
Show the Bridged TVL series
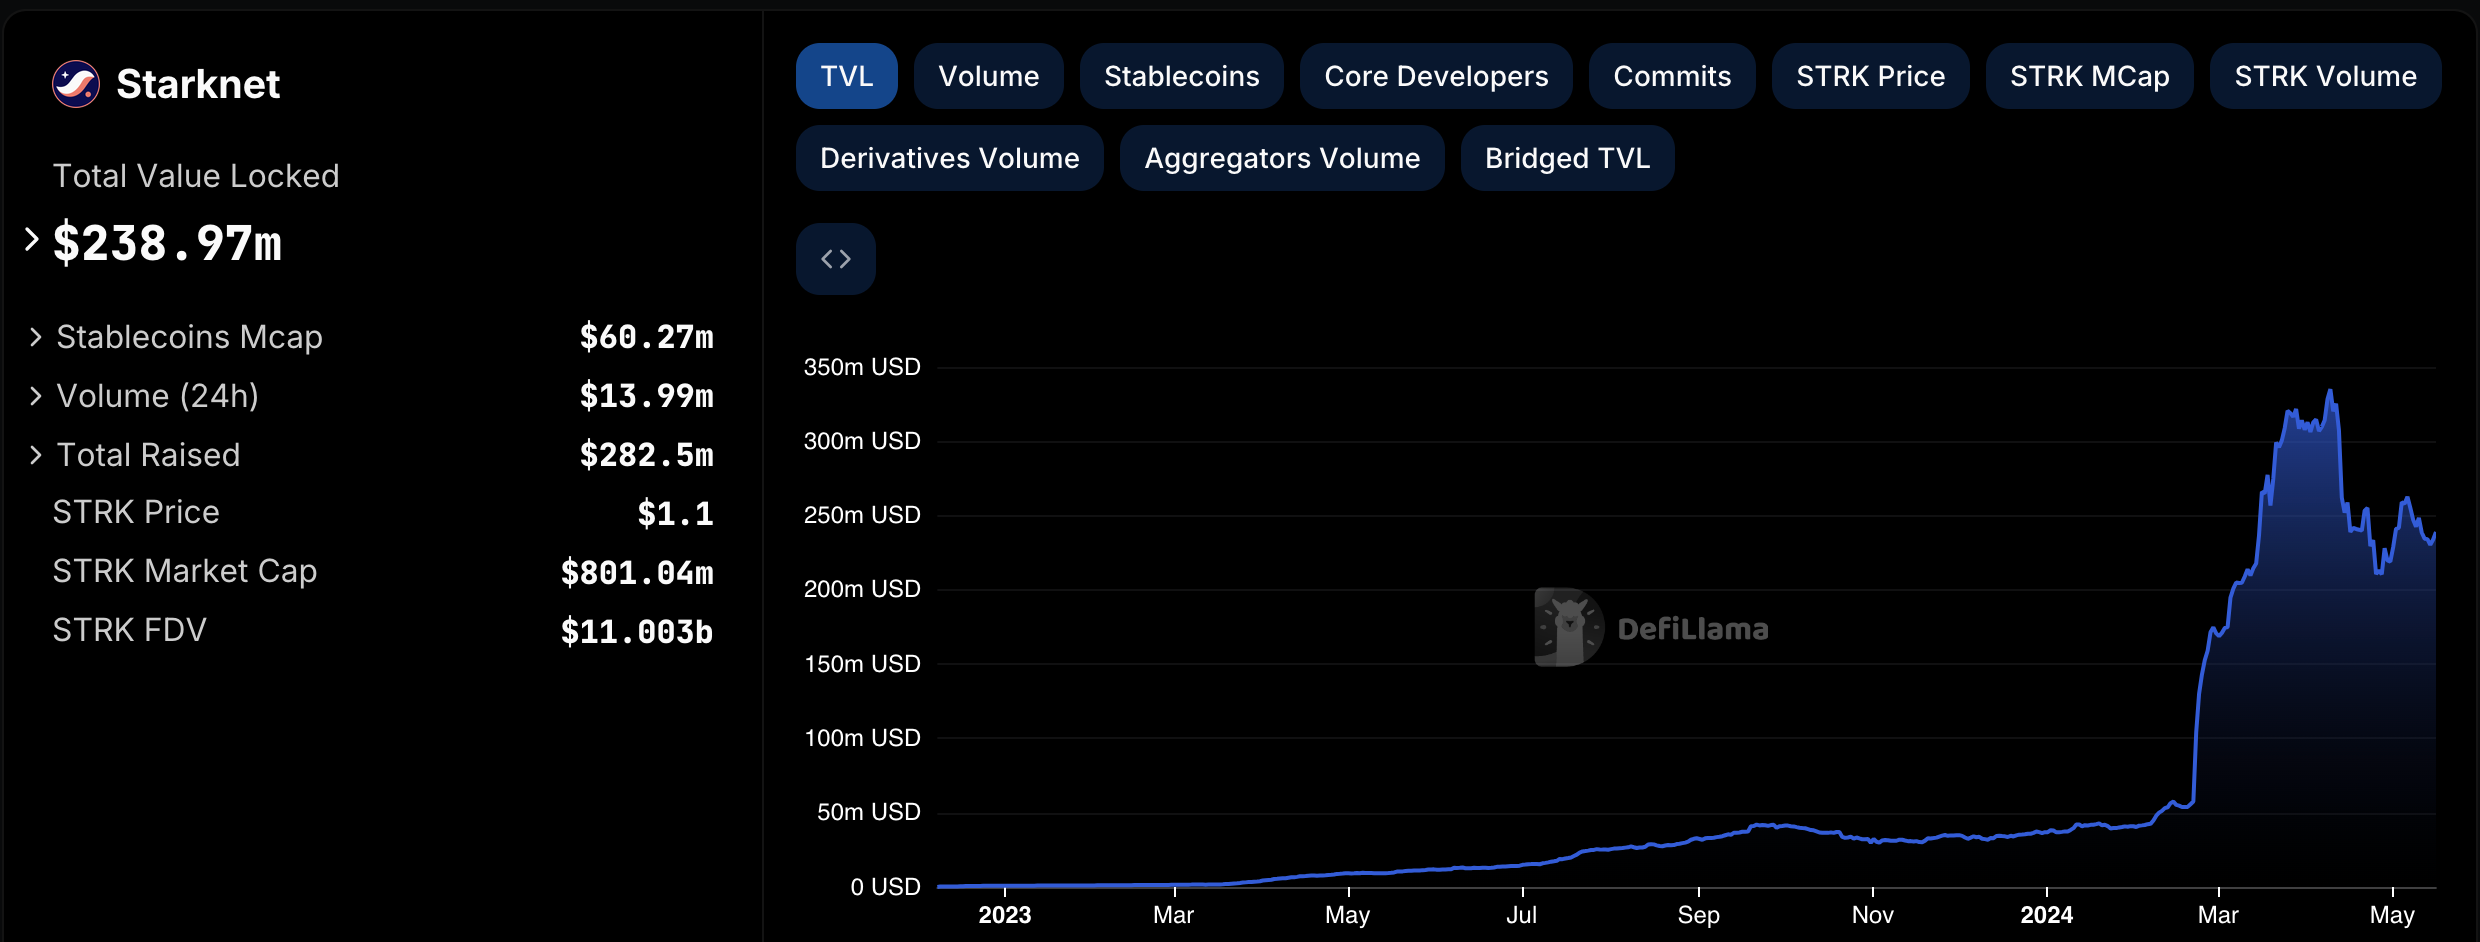click(1568, 158)
